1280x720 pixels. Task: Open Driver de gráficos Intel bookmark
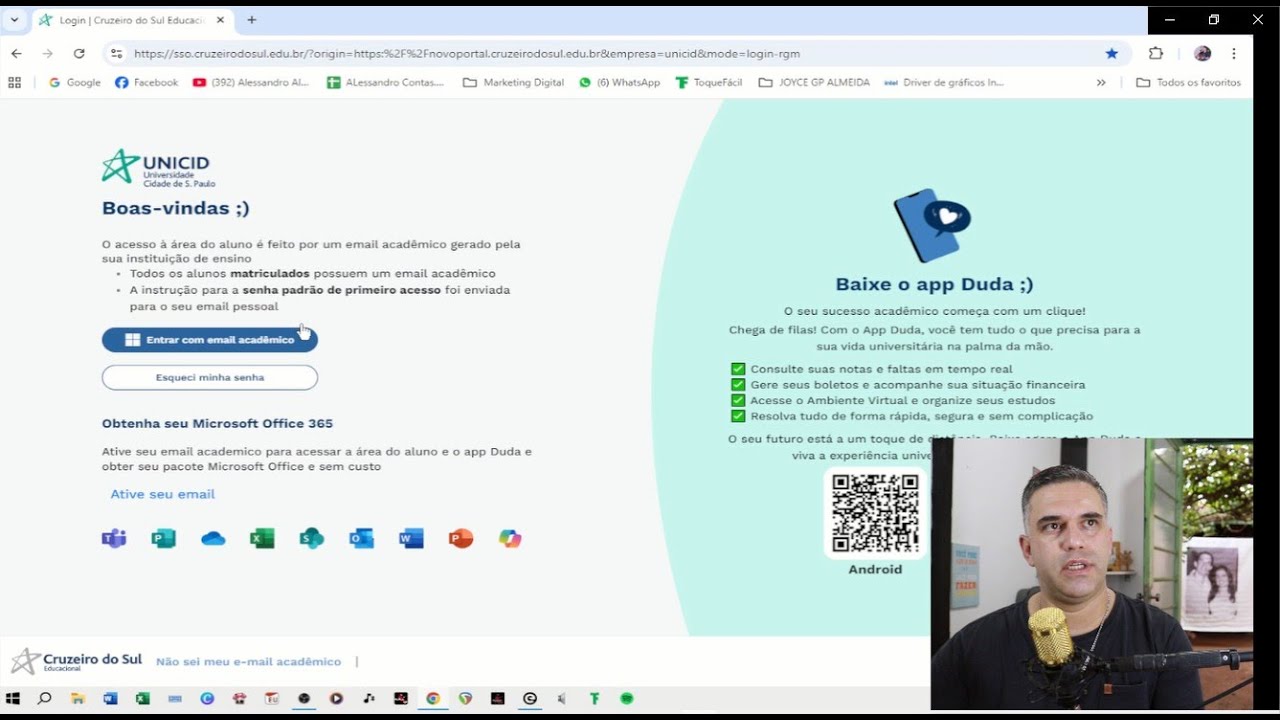[x=943, y=82]
